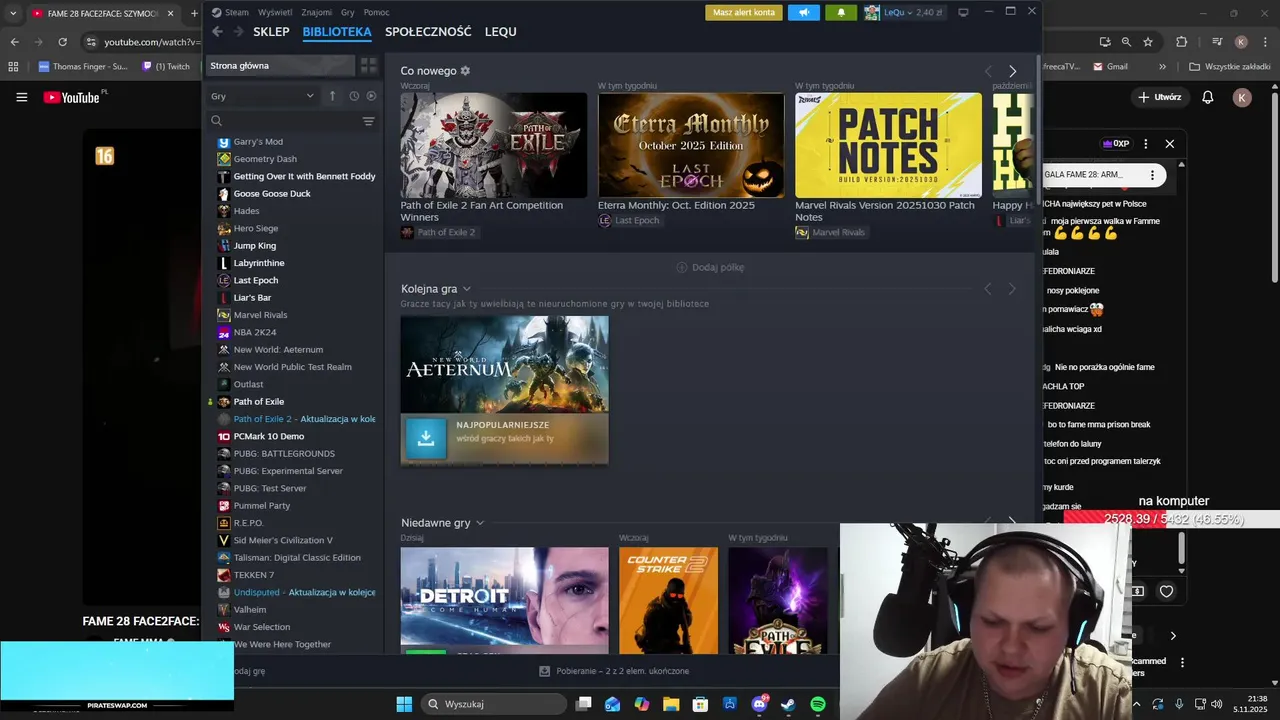The image size is (1280, 720).
Task: Open the Marvel Rivals Patch Notes thumbnail
Action: tap(888, 145)
